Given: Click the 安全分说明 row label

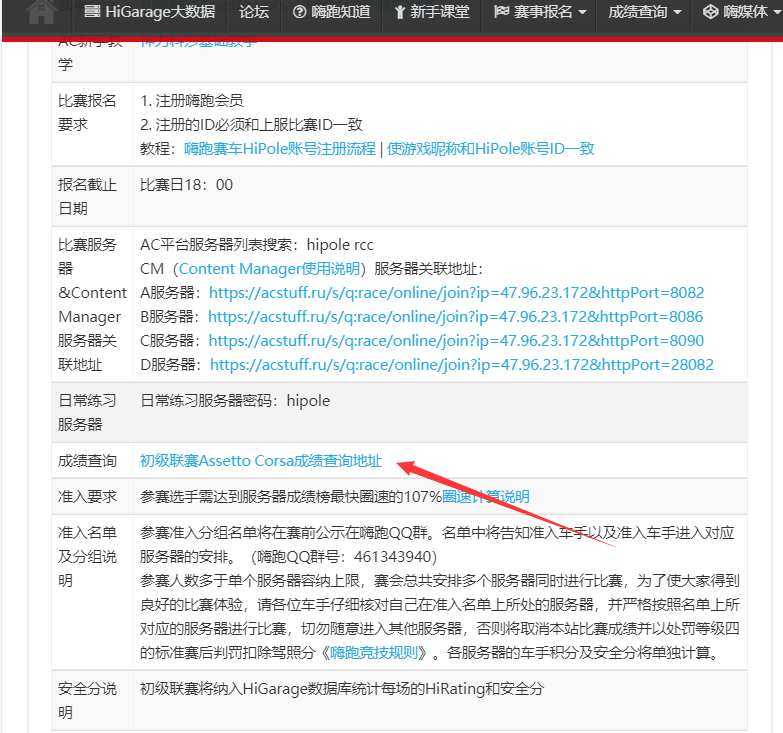Looking at the screenshot, I should point(87,700).
